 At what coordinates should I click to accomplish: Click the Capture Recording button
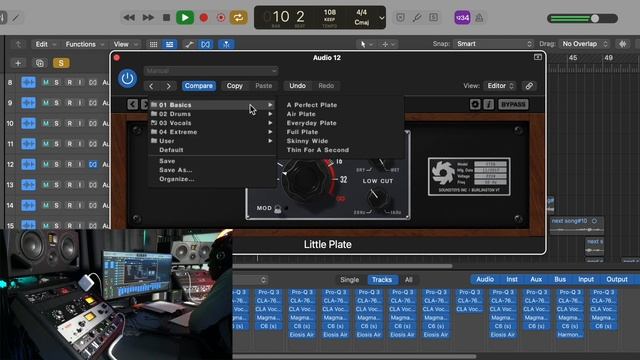pyautogui.click(x=221, y=18)
